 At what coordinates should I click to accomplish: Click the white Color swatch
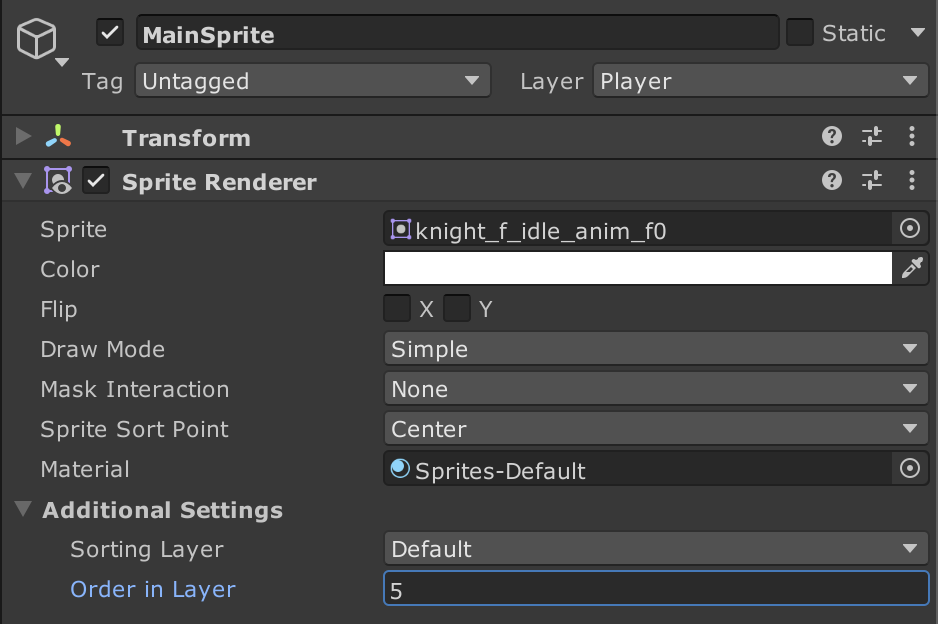pos(638,268)
